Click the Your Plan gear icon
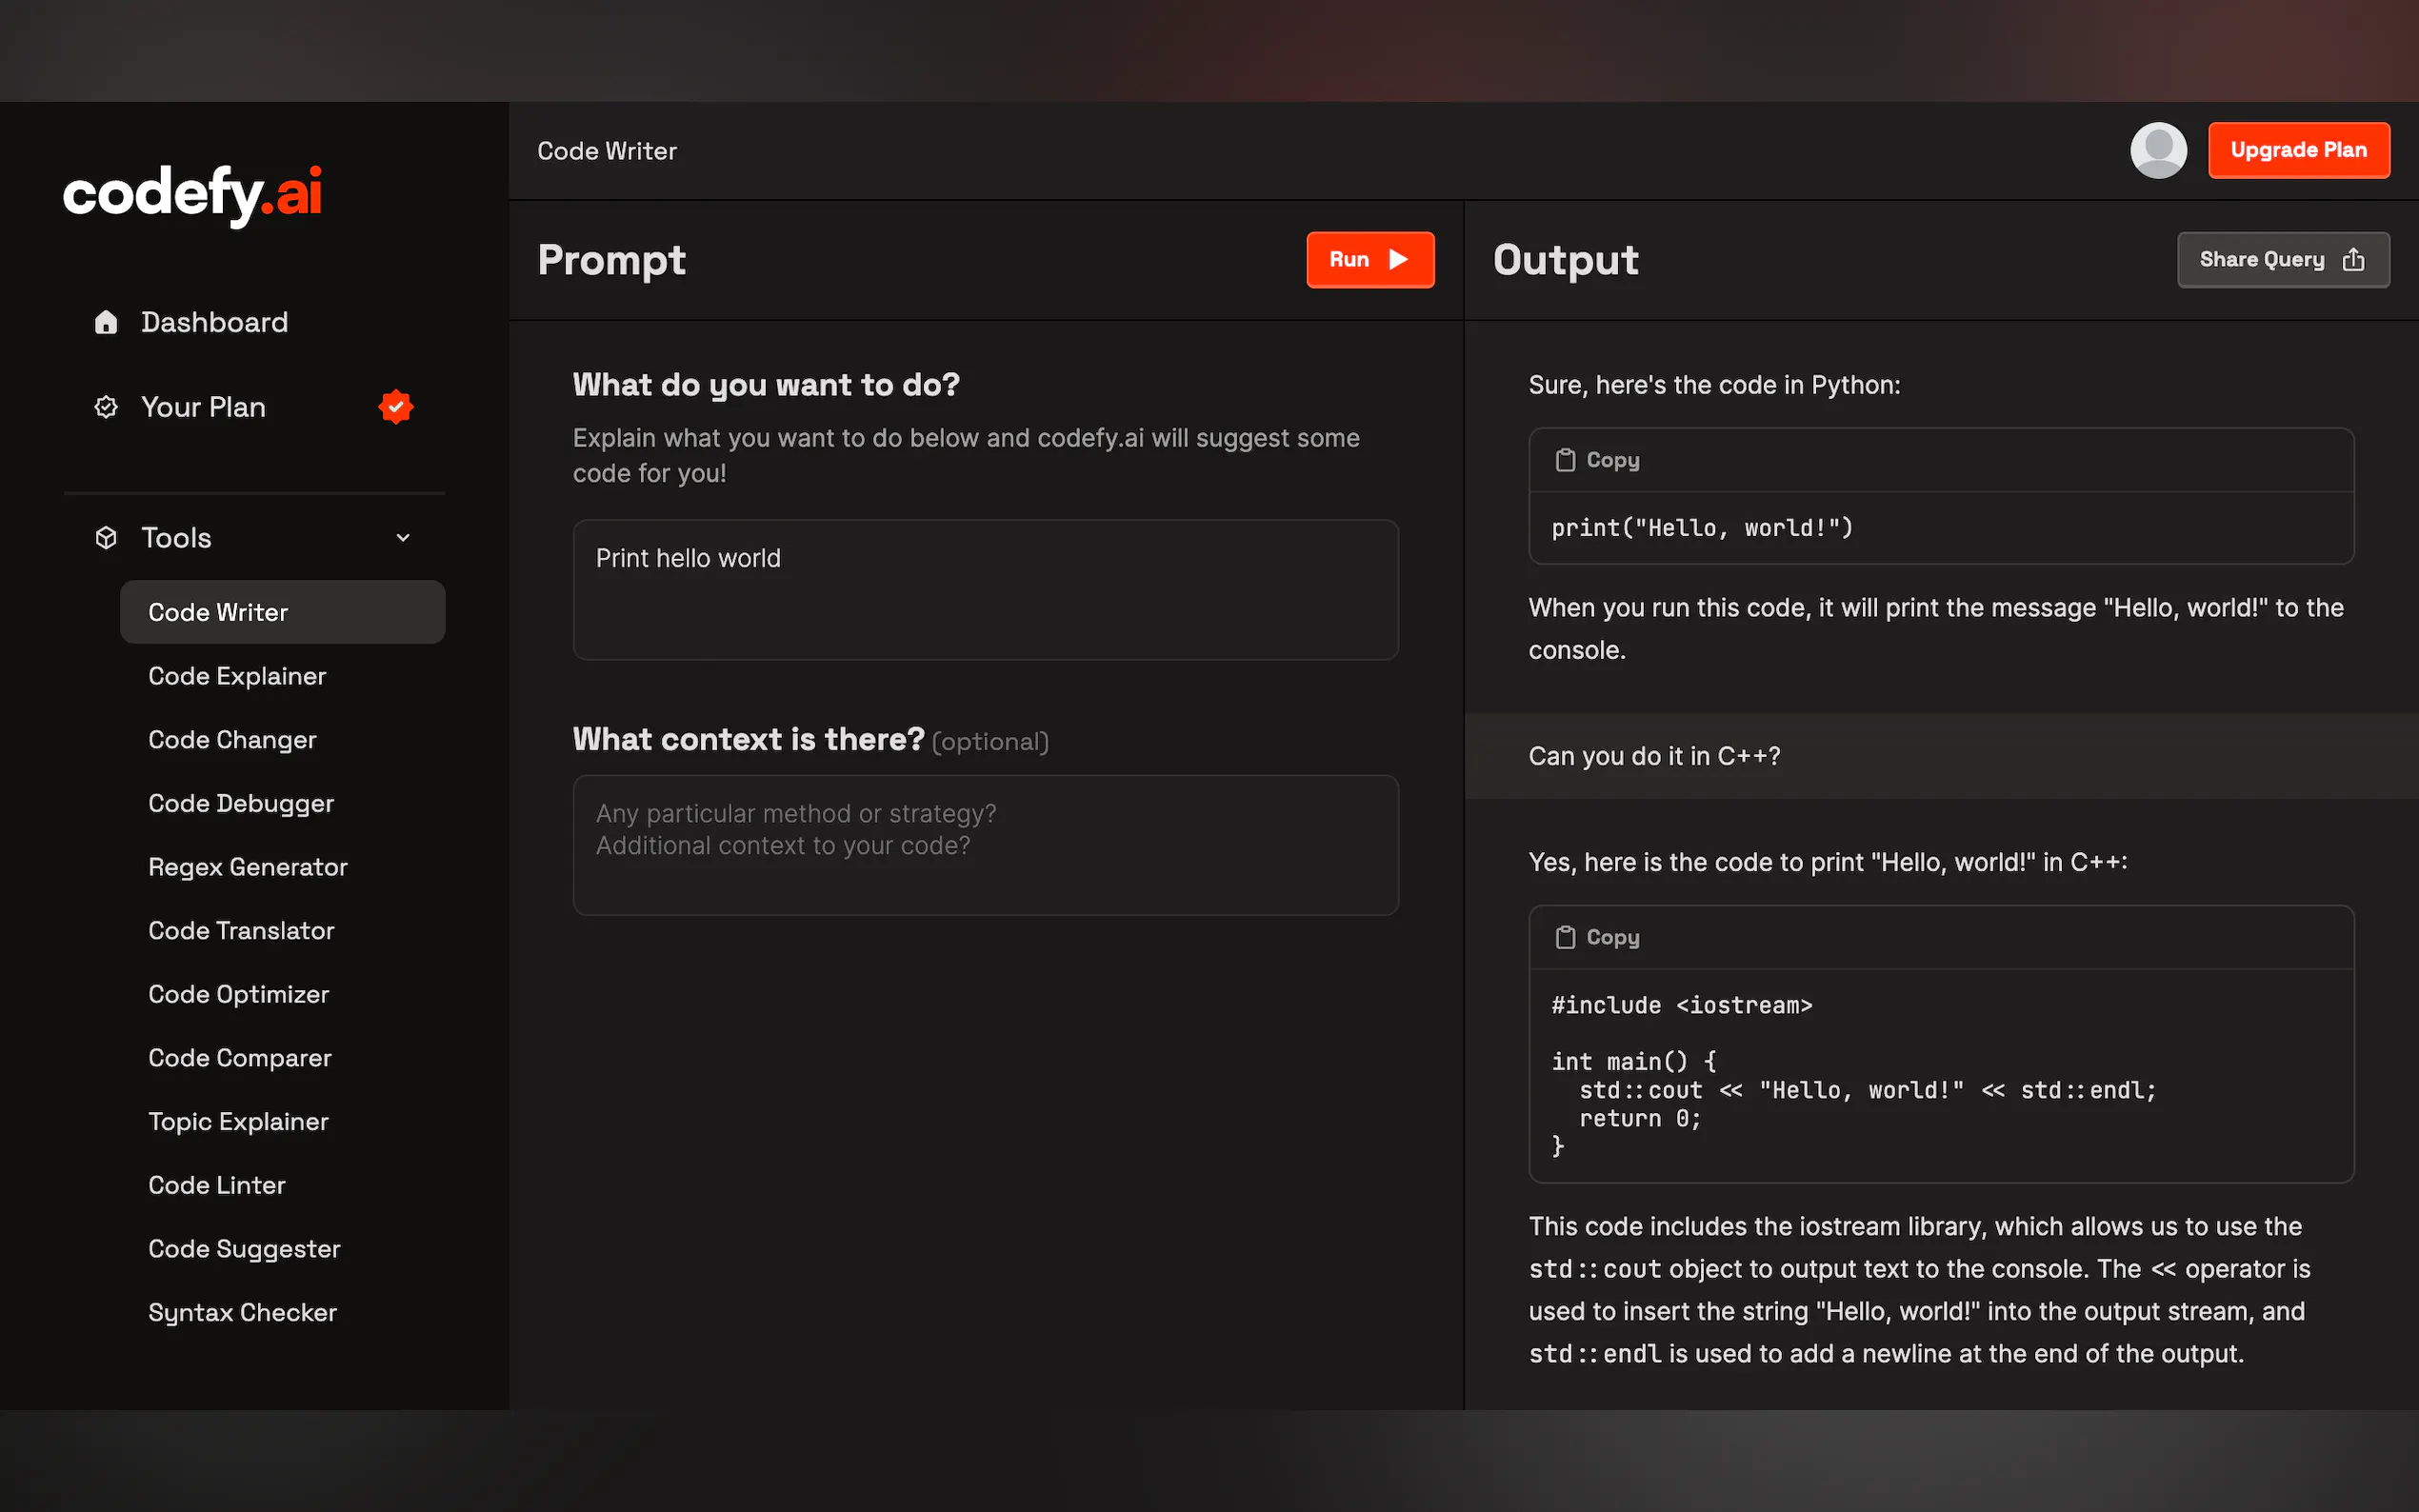The height and width of the screenshot is (1512, 2419). tap(106, 407)
